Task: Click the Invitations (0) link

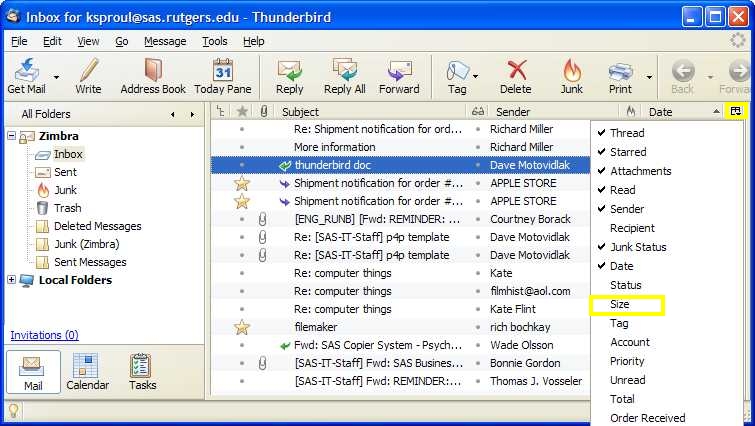Action: tap(44, 335)
